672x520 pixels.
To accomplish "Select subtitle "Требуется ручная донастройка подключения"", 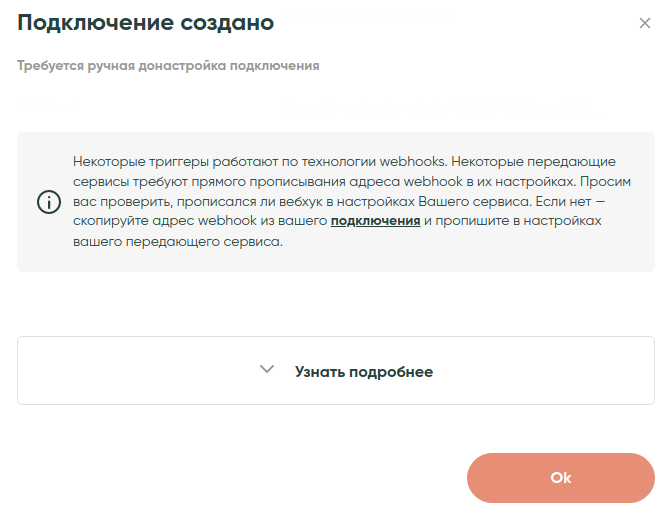I will [168, 66].
